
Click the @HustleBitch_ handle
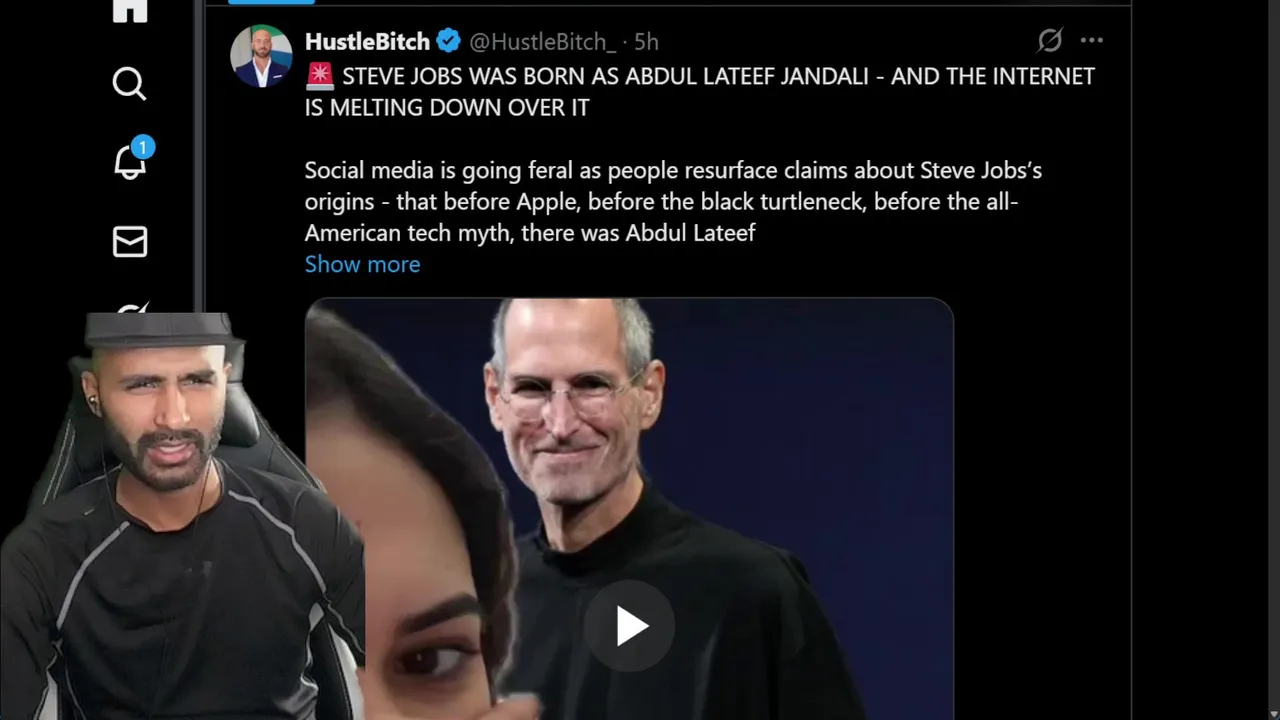(x=542, y=41)
